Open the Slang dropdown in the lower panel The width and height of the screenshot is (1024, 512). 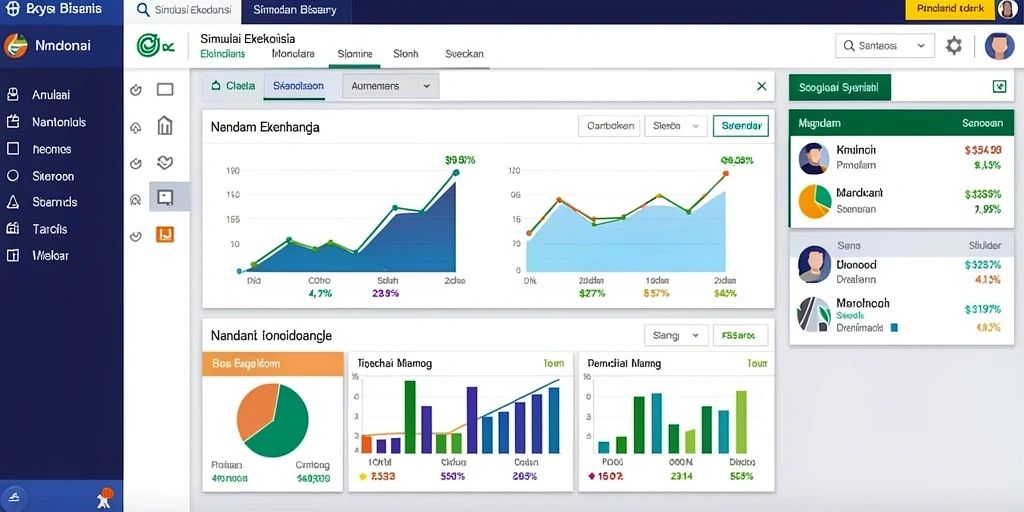(676, 336)
